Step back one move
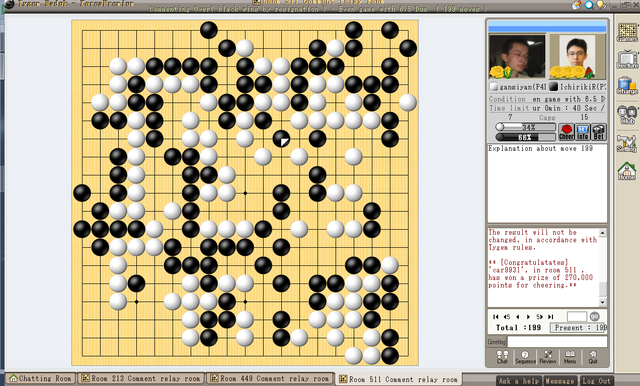The image size is (640, 386). [x=518, y=317]
